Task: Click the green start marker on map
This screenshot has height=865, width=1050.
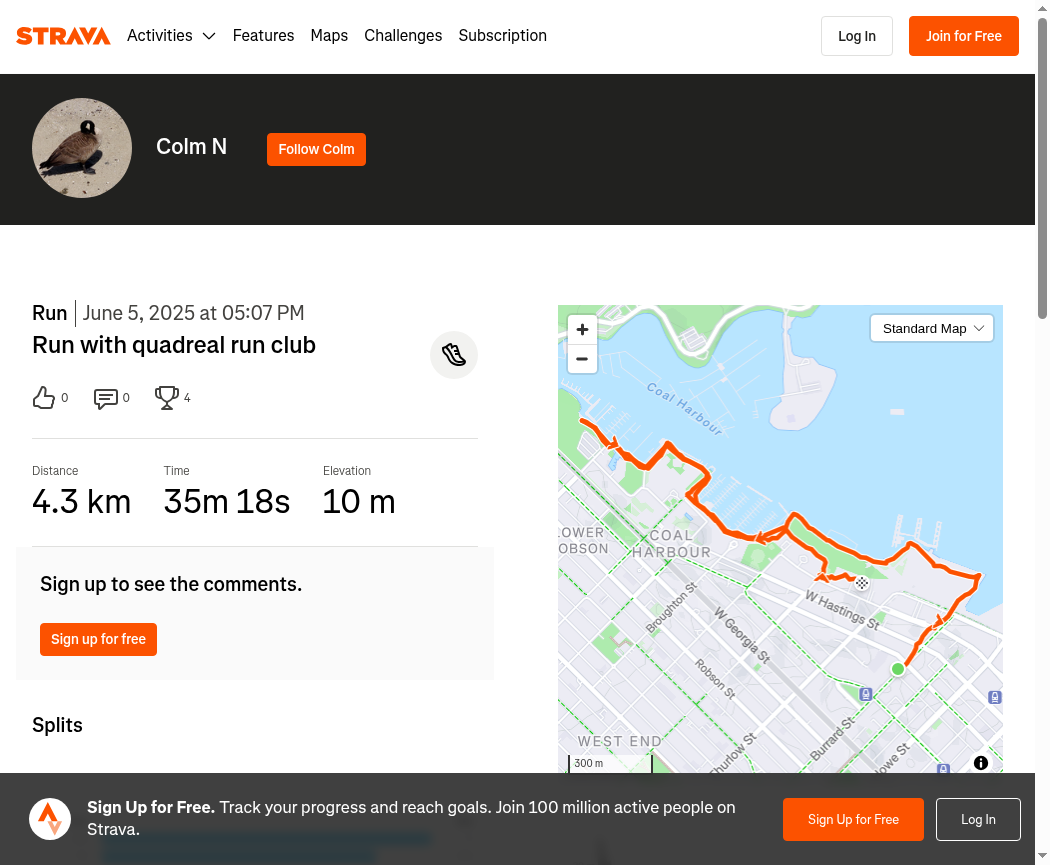Action: (x=898, y=669)
